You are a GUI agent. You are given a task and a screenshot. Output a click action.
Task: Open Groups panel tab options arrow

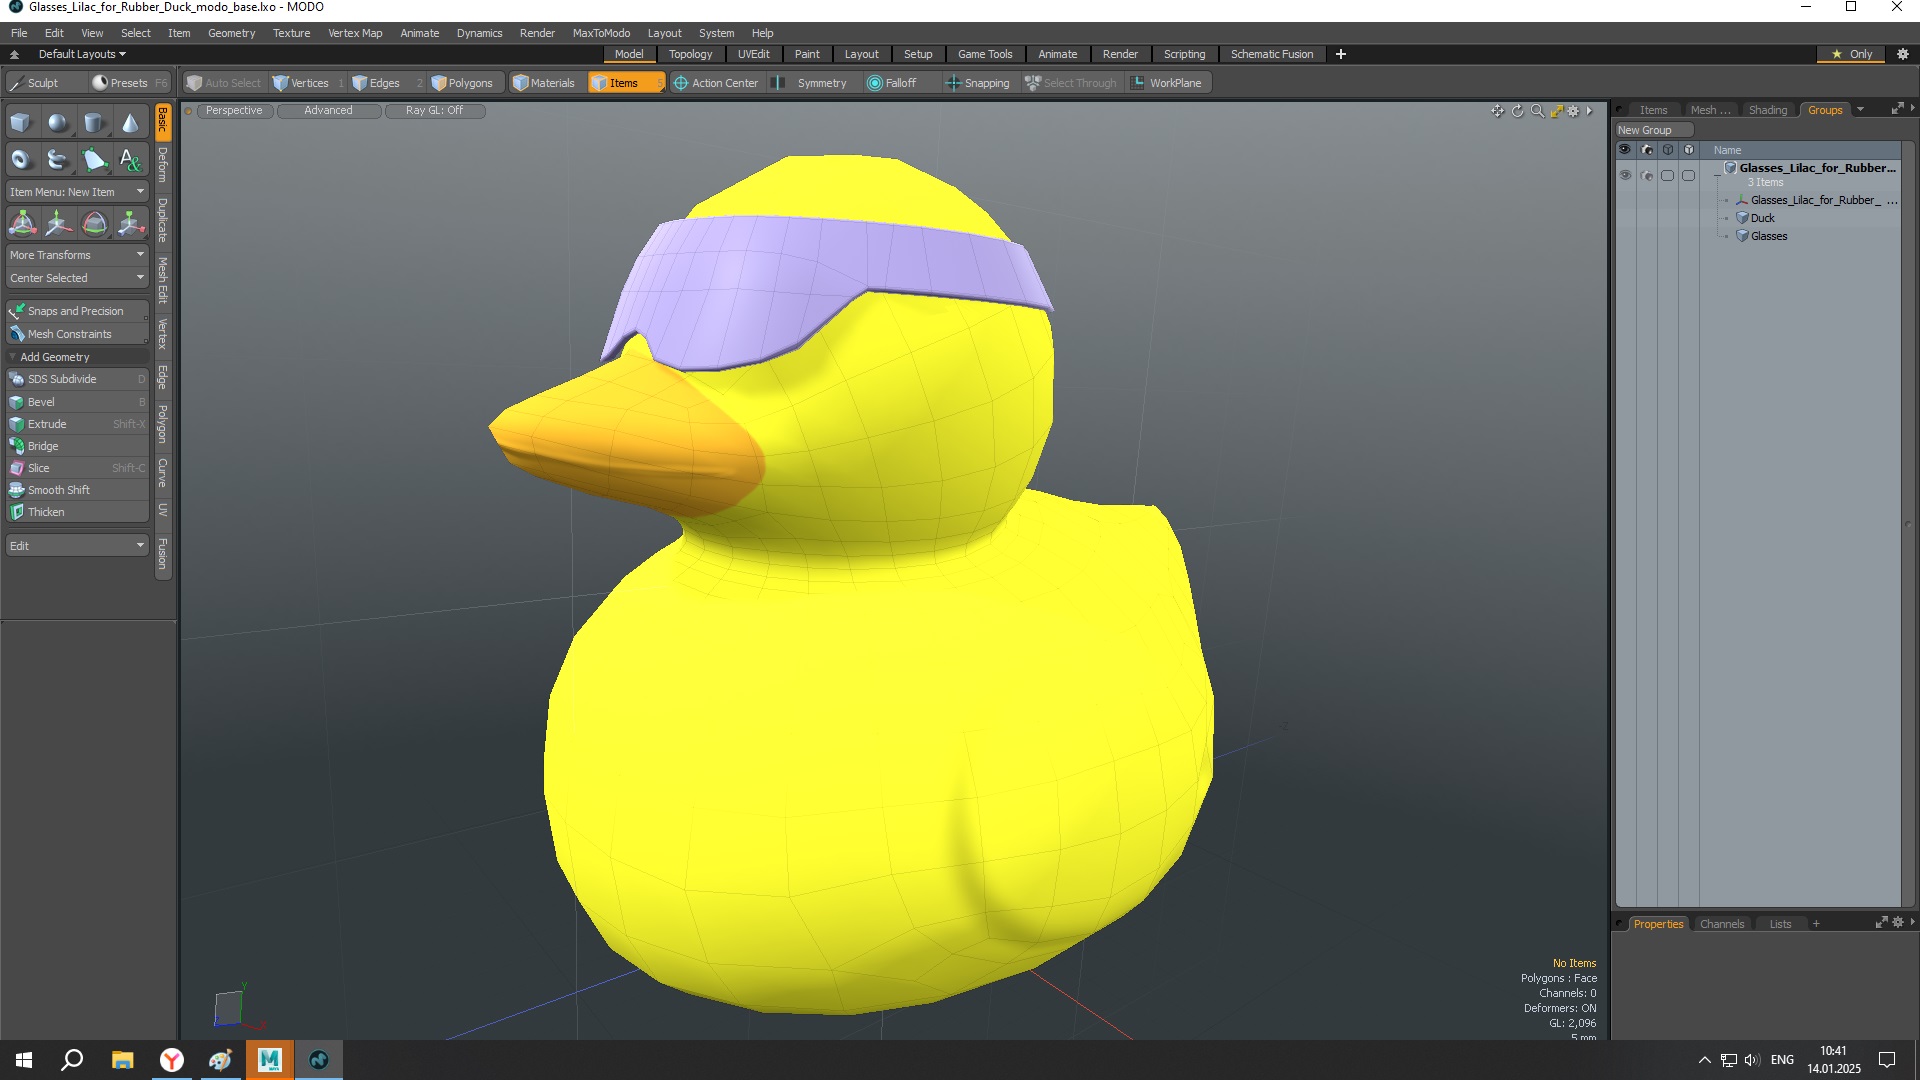(1860, 110)
